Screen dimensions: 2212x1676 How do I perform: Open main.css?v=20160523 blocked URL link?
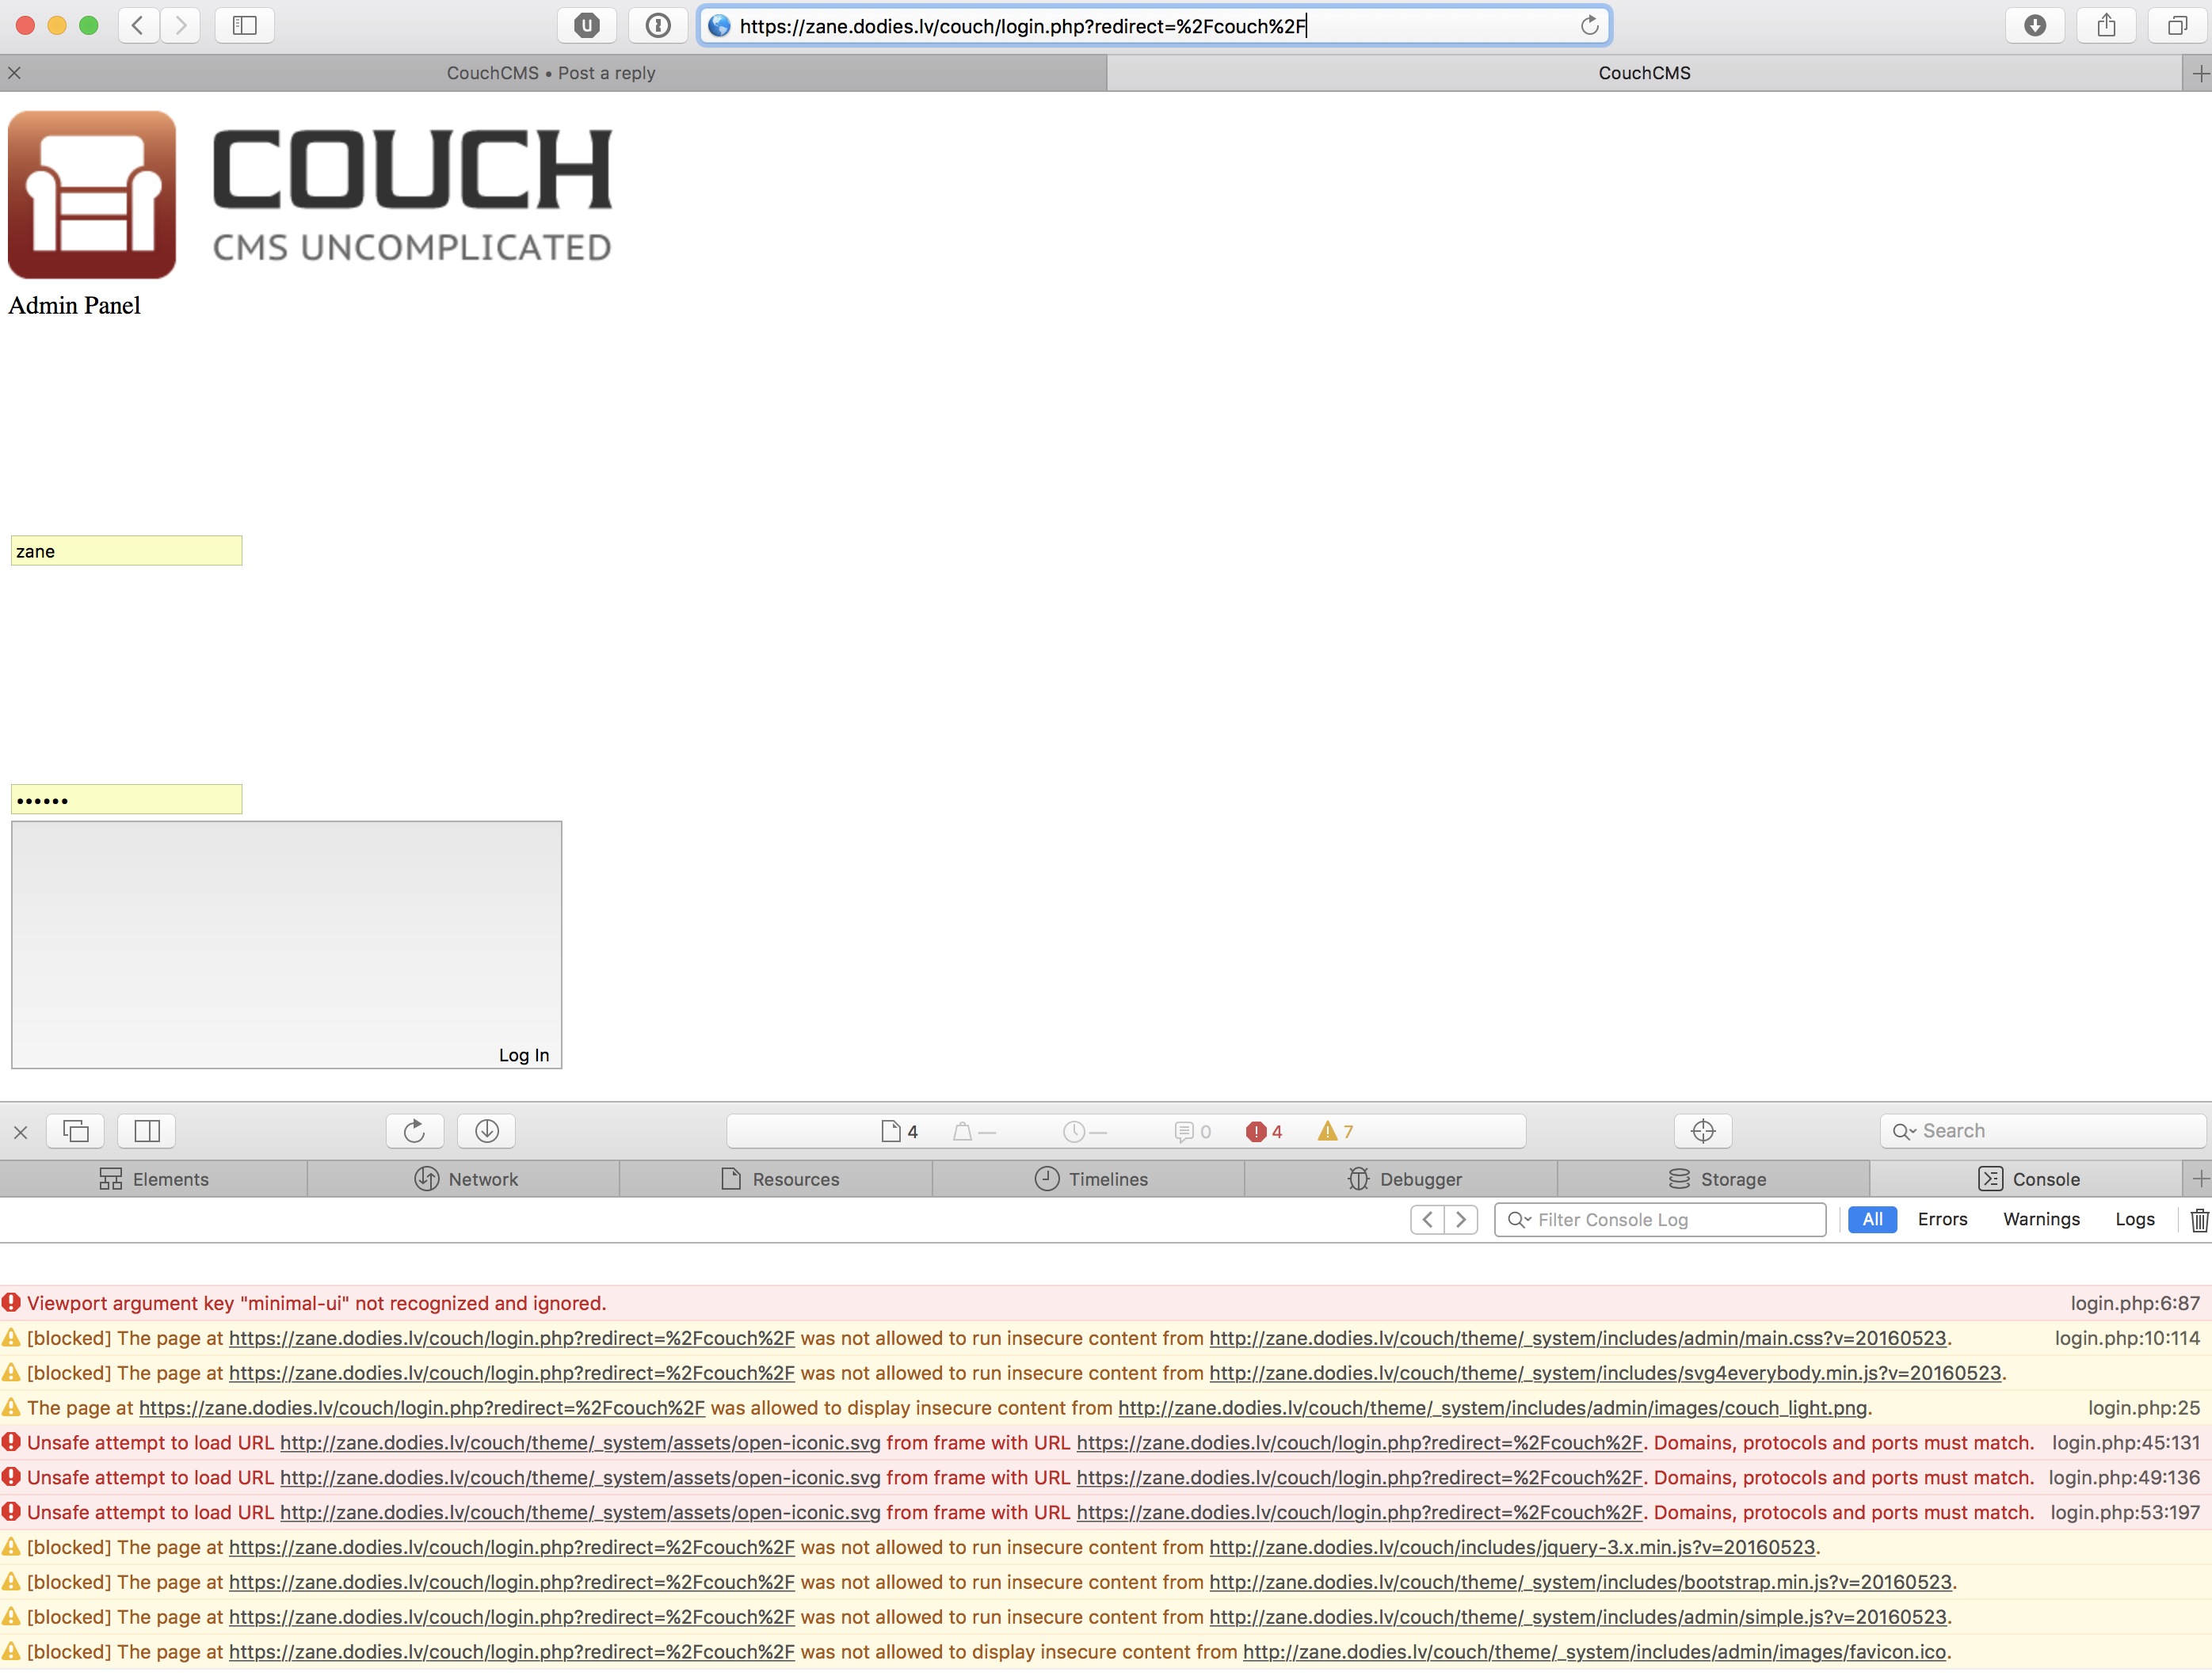click(1578, 1339)
